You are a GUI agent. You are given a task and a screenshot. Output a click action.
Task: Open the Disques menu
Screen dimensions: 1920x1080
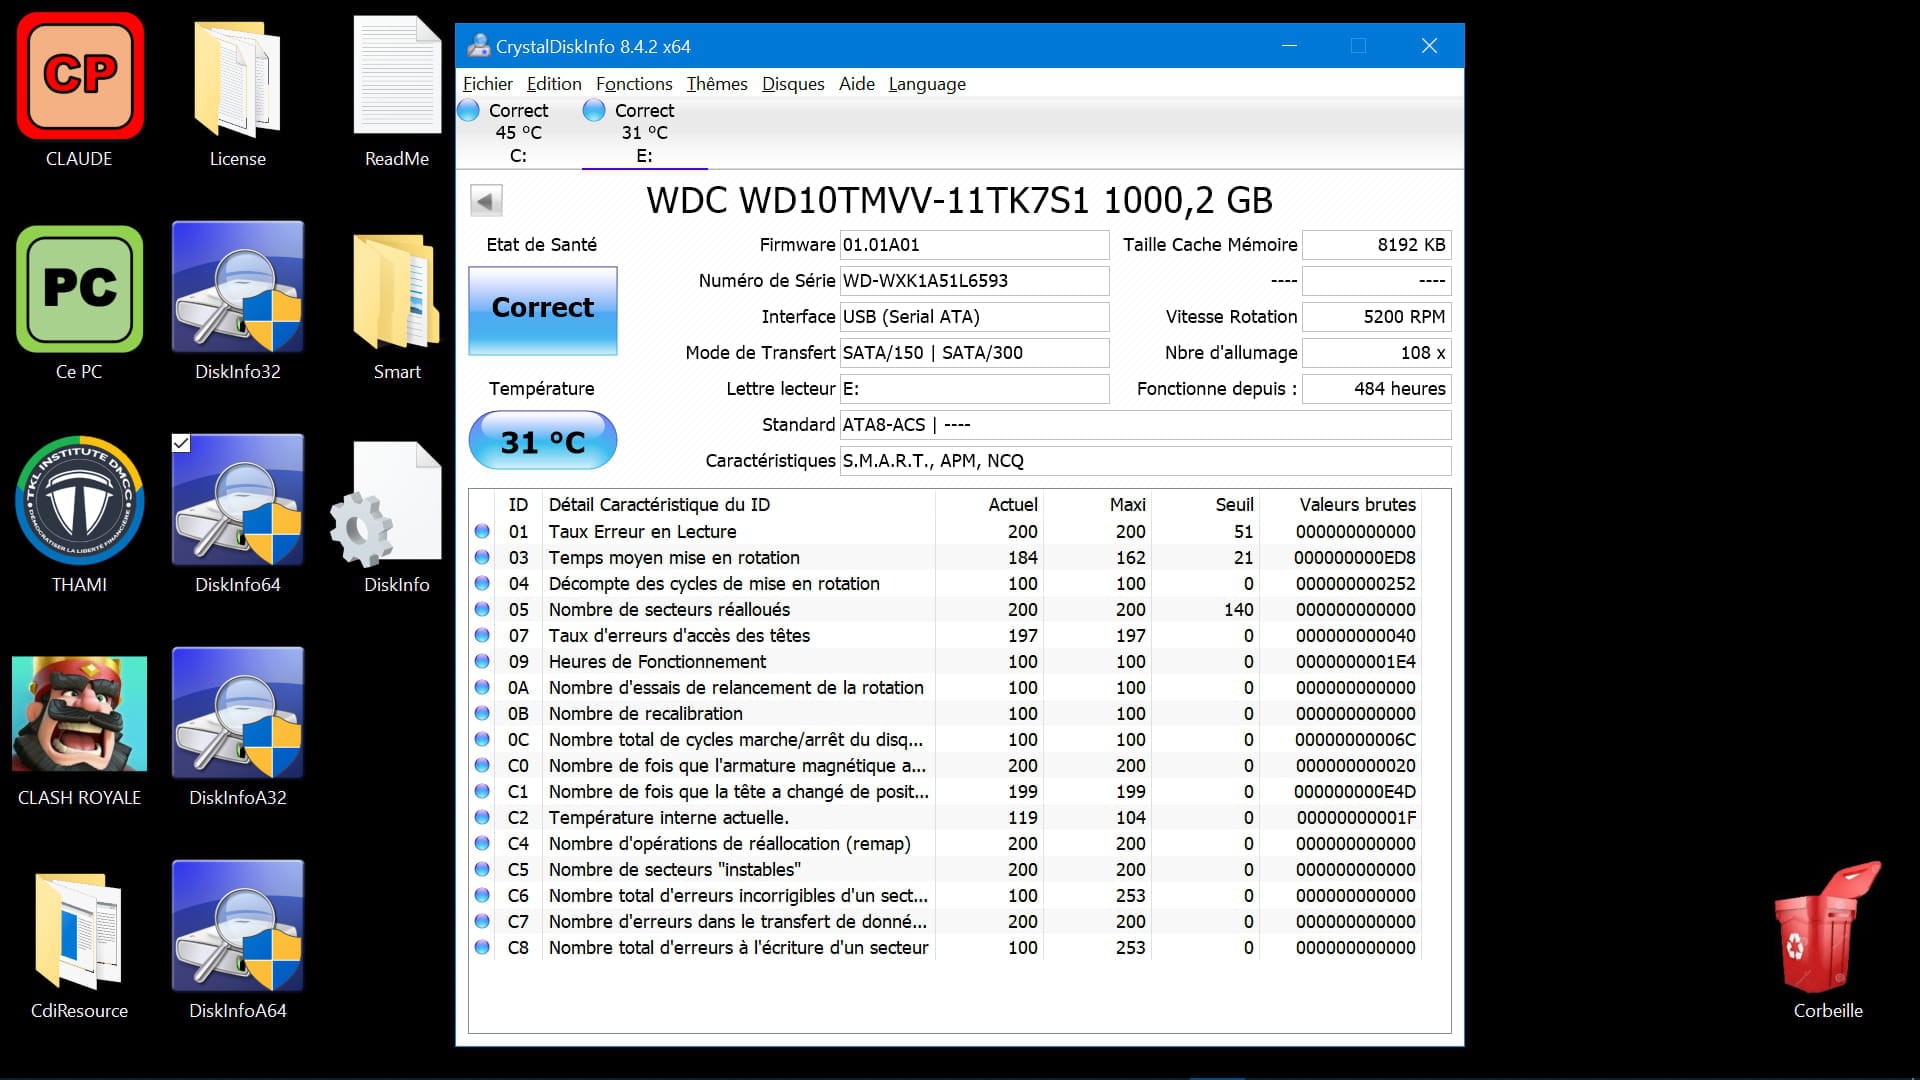[x=792, y=84]
